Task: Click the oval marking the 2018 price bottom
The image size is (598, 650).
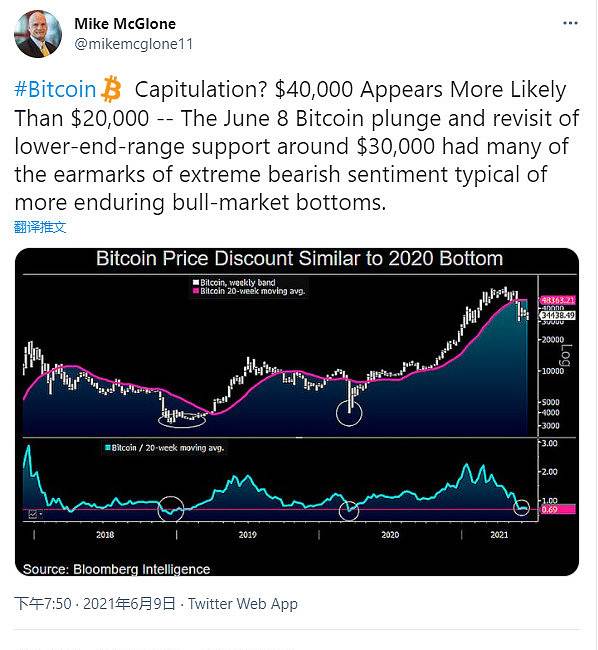Action: (182, 420)
